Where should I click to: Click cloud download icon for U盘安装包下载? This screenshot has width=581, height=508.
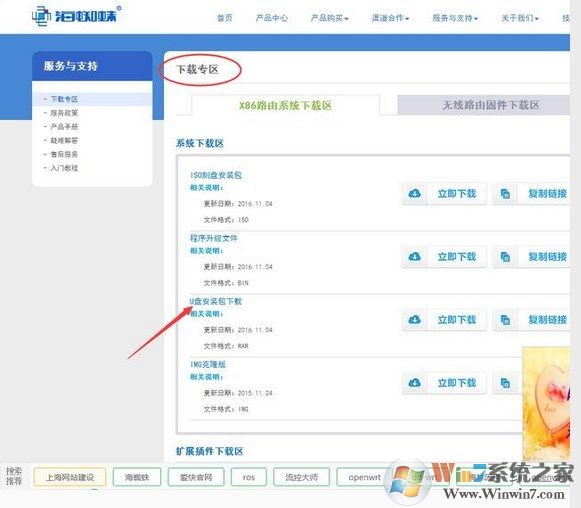click(414, 319)
